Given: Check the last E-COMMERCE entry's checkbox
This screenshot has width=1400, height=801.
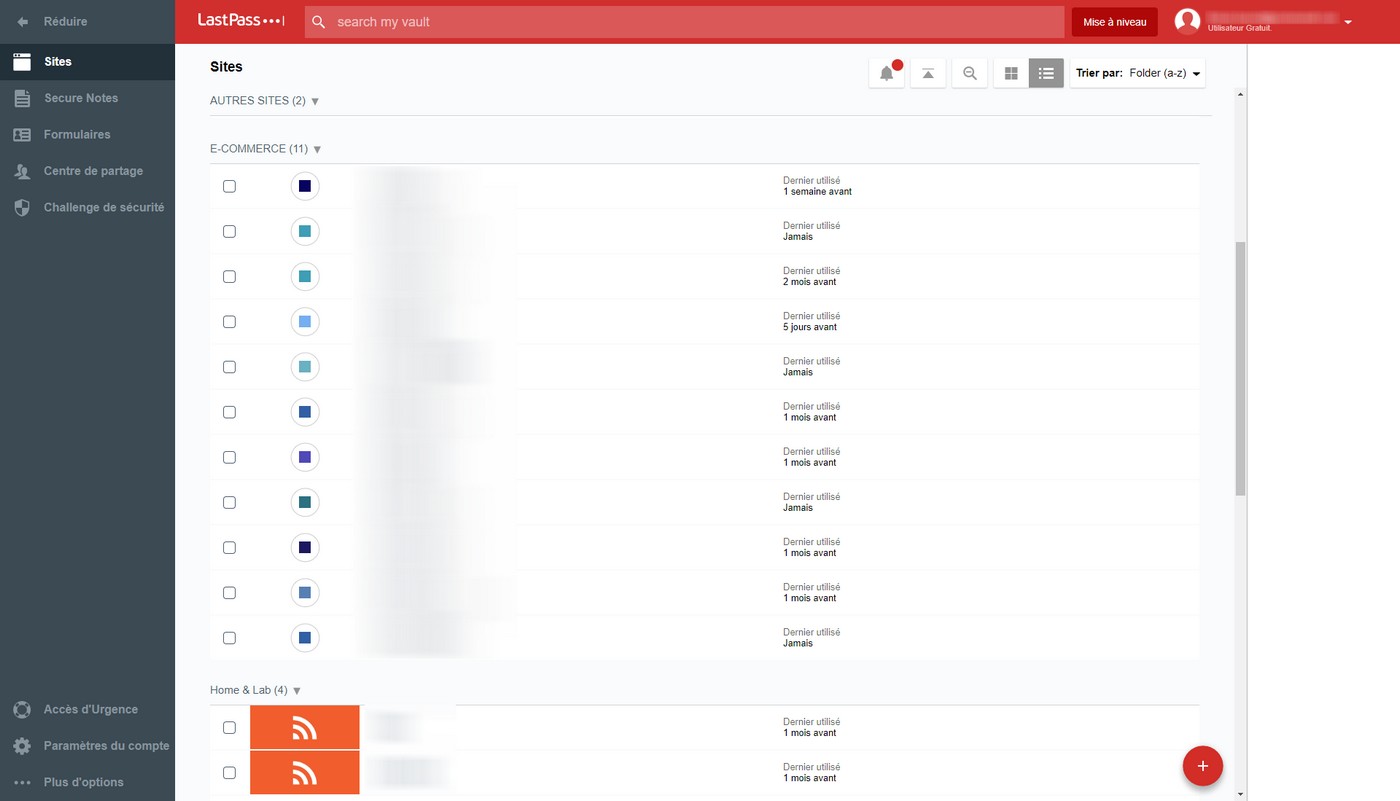Looking at the screenshot, I should (229, 638).
